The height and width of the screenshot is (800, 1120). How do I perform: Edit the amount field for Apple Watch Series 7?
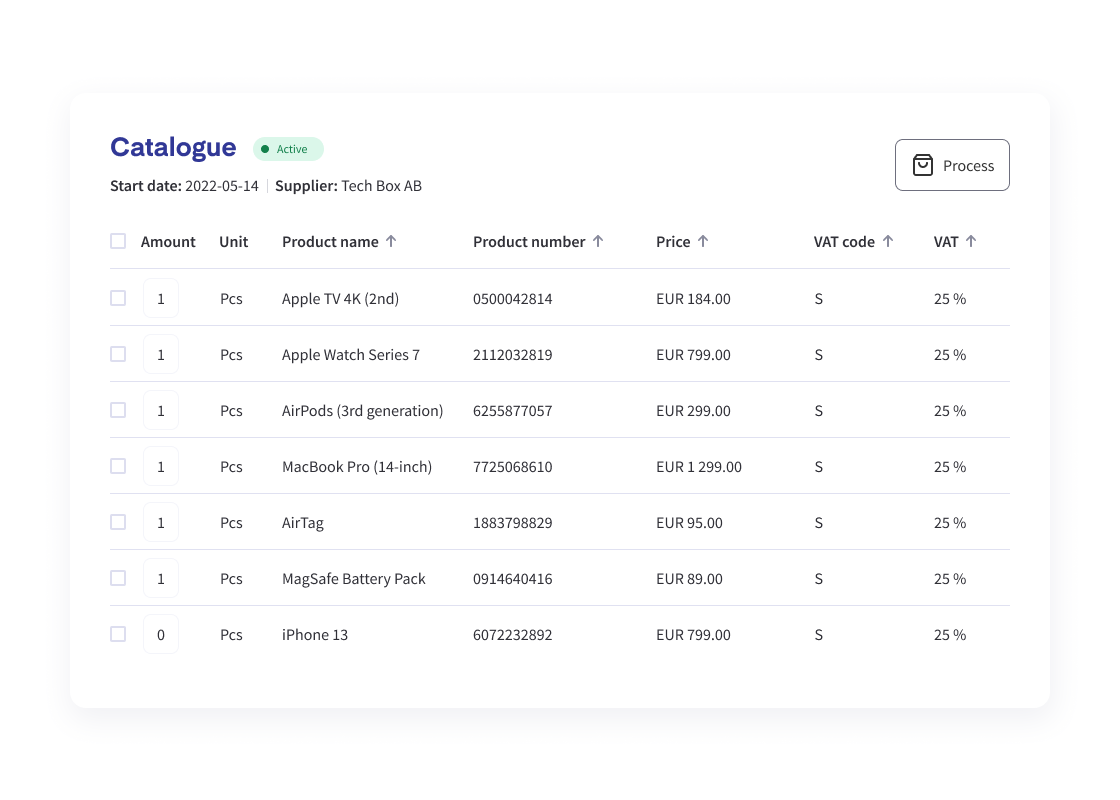point(161,354)
